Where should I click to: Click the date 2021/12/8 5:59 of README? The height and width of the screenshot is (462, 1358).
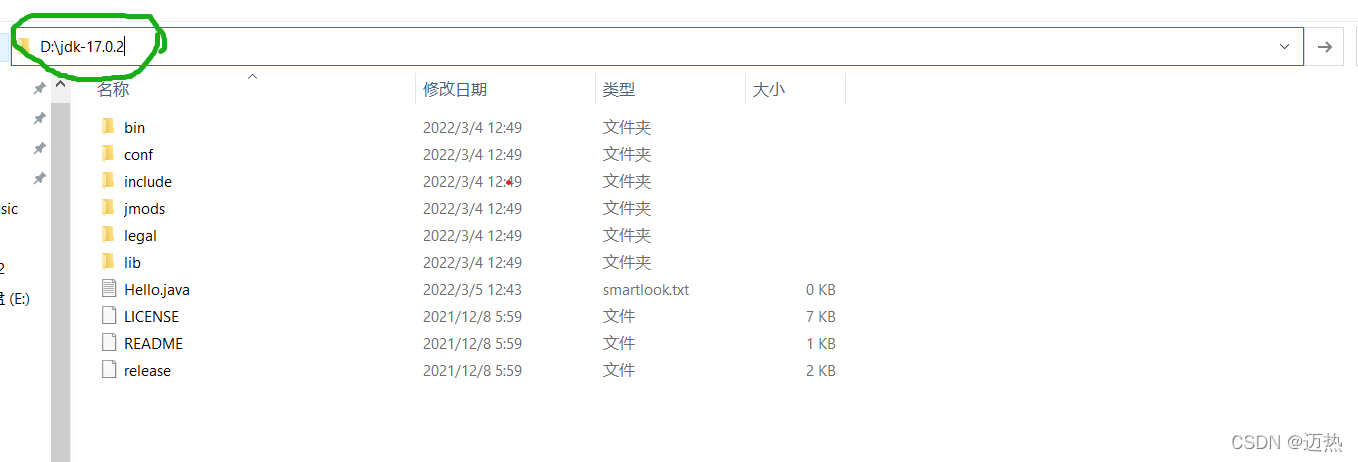pyautogui.click(x=472, y=344)
